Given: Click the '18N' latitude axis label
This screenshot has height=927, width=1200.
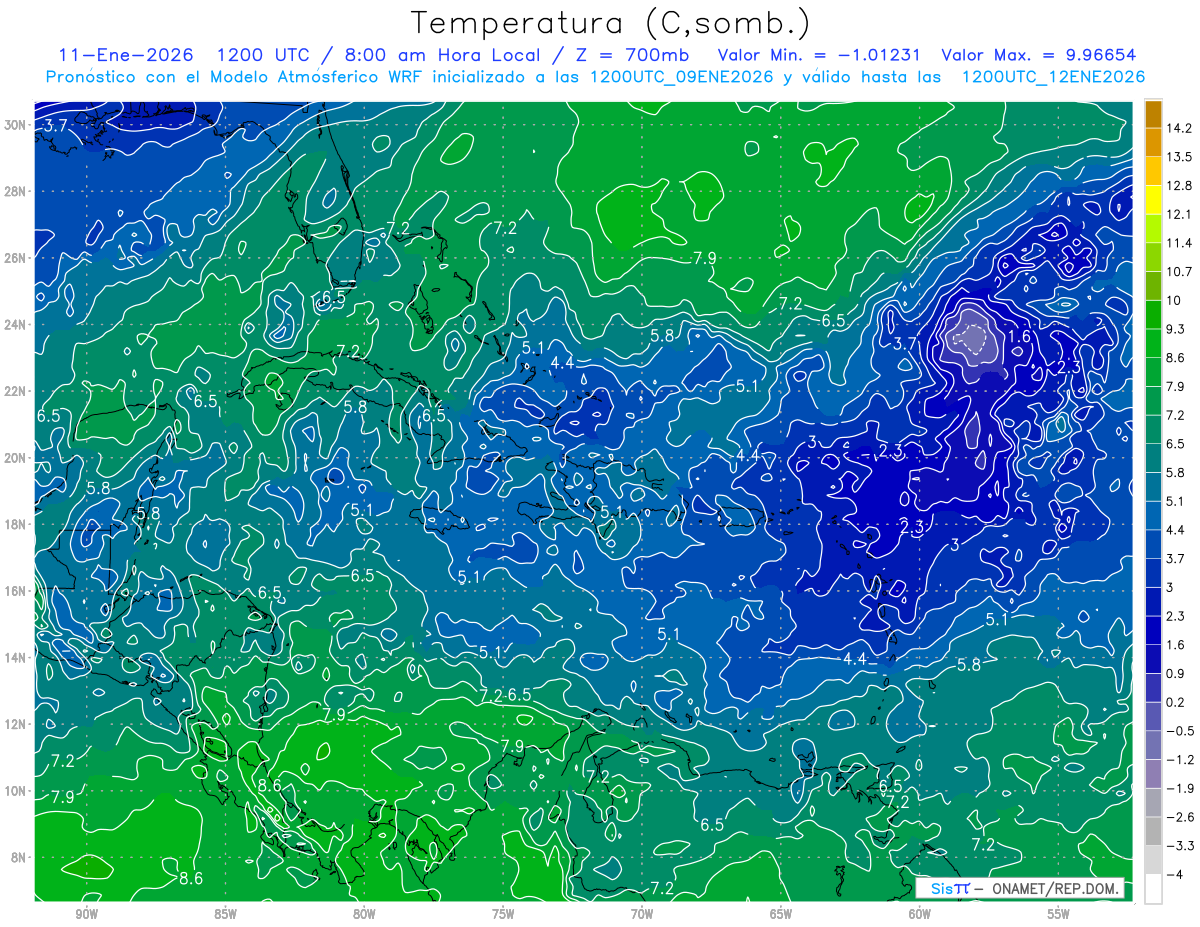Looking at the screenshot, I should pos(16,525).
